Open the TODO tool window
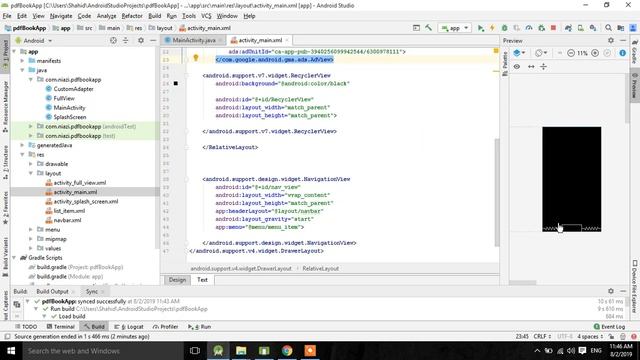 coord(26,327)
